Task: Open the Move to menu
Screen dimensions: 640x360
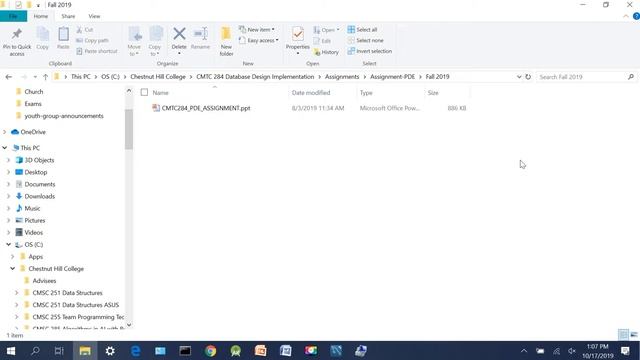Action: pyautogui.click(x=134, y=41)
